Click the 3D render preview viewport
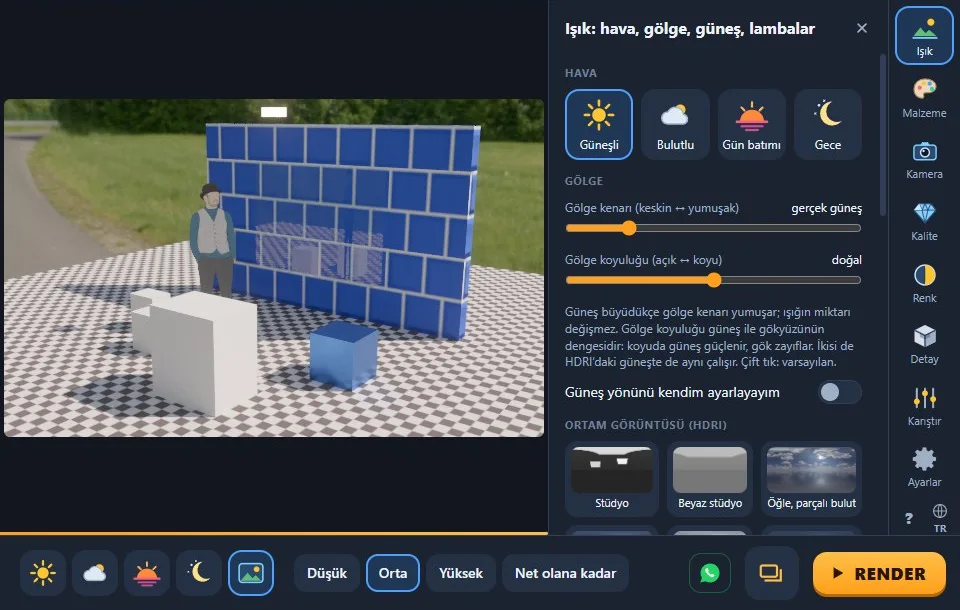The width and height of the screenshot is (960, 610). coord(274,268)
